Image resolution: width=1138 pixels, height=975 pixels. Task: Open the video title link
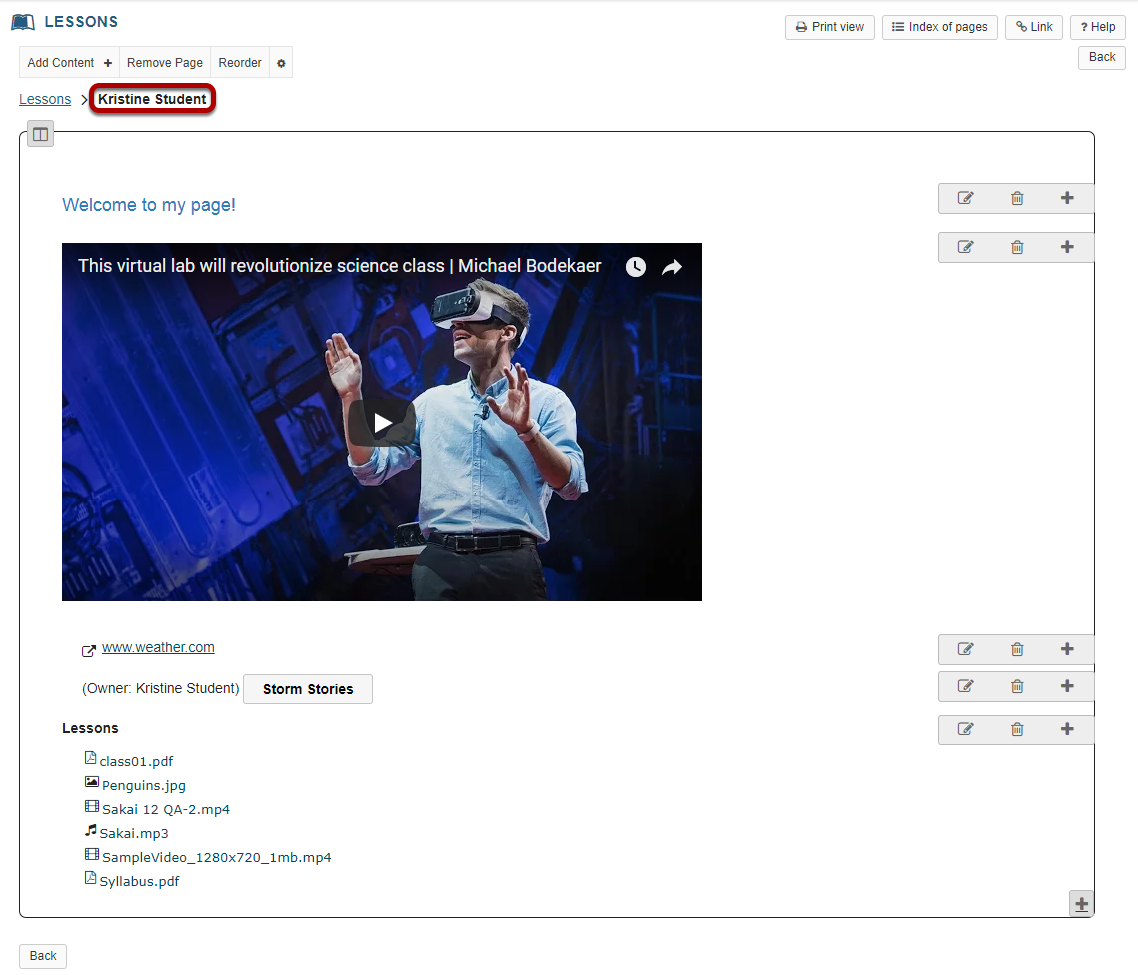(340, 266)
